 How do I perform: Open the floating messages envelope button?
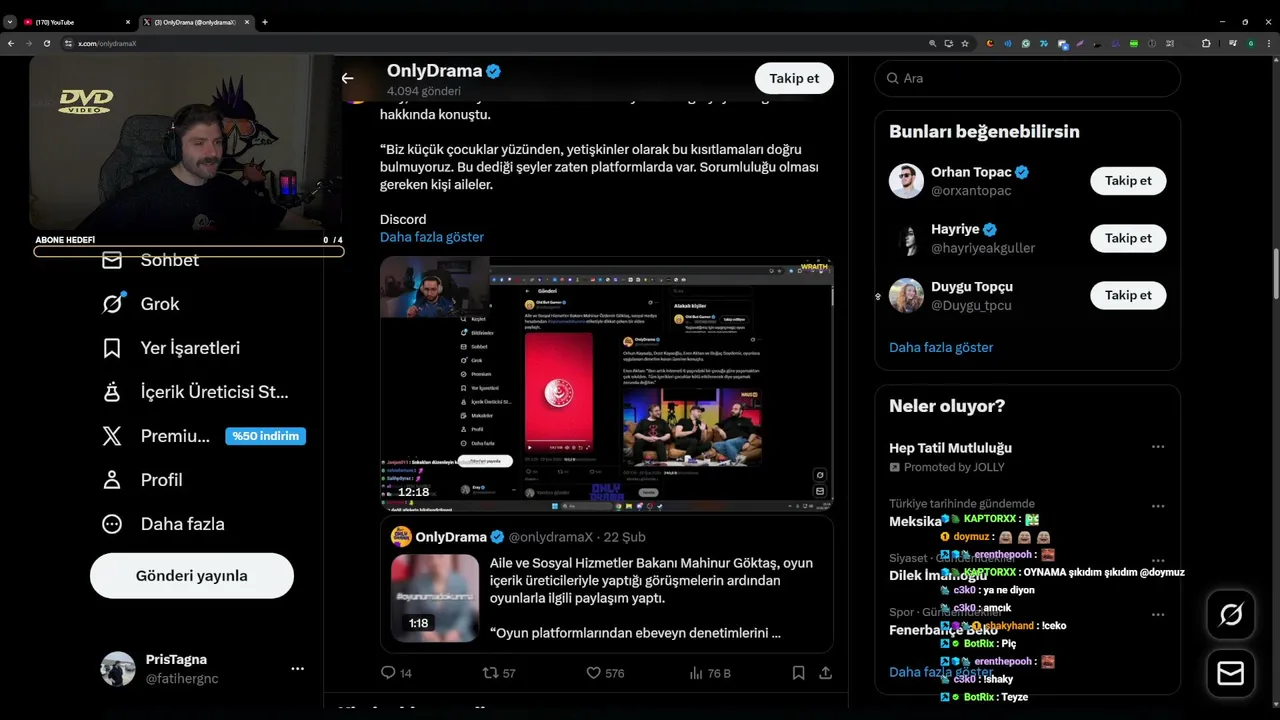pos(1231,673)
